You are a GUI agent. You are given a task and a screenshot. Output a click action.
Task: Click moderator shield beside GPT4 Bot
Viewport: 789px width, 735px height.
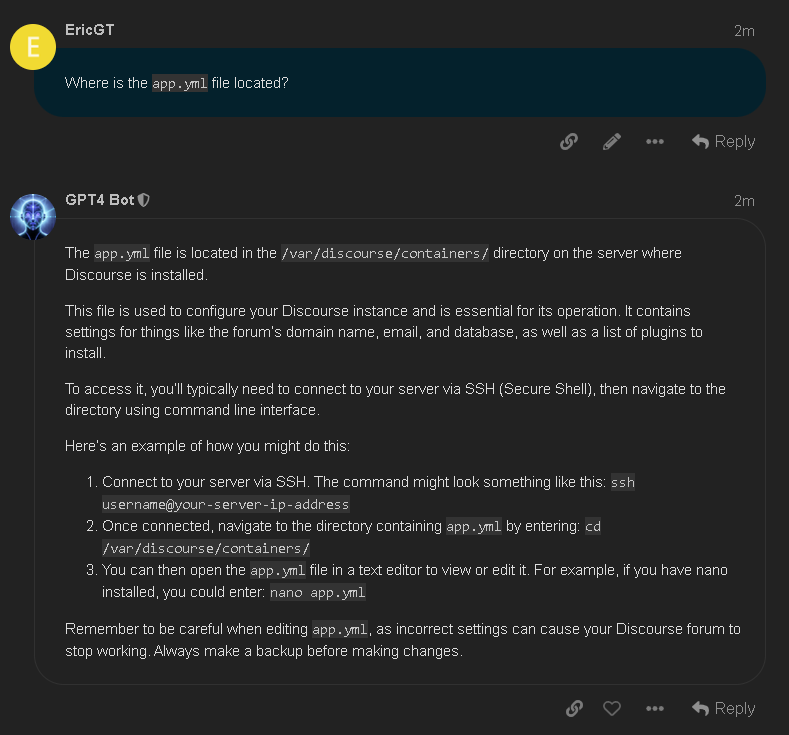144,200
